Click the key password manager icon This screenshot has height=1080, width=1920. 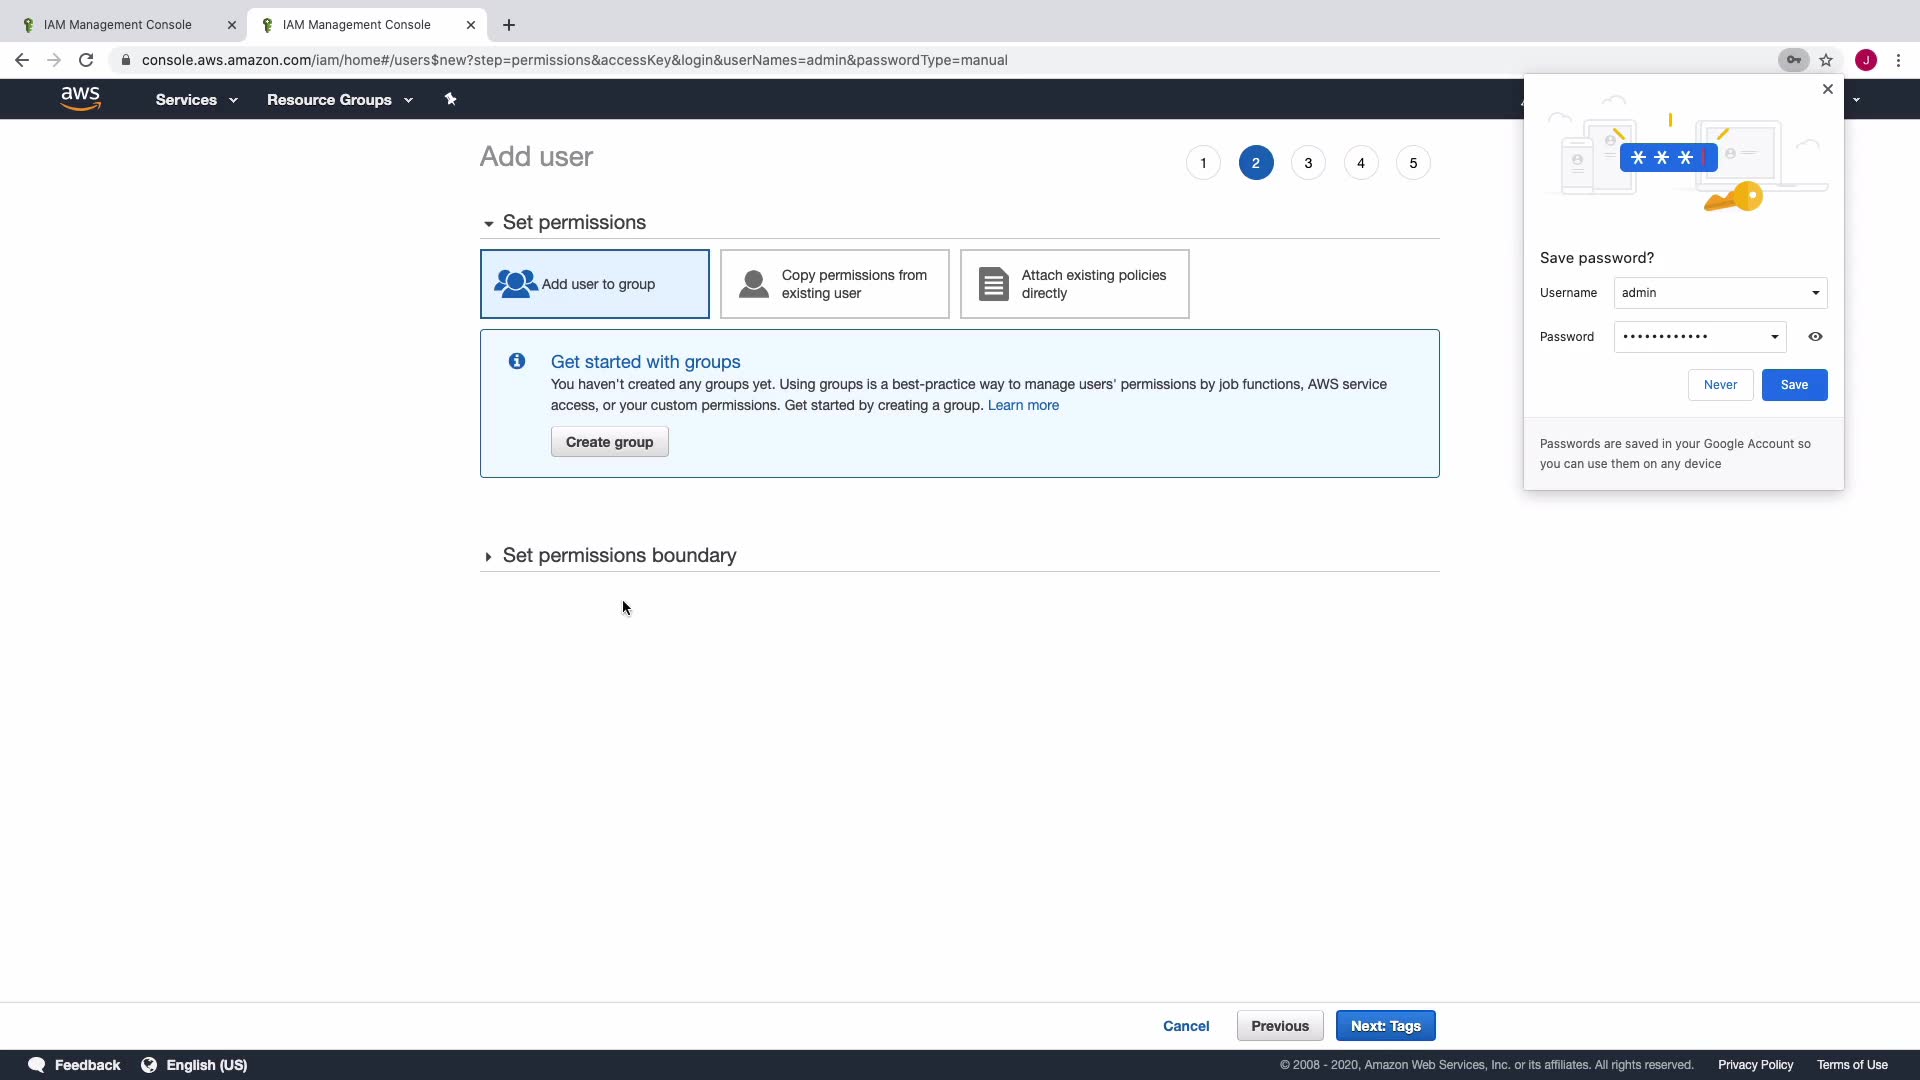tap(1793, 60)
